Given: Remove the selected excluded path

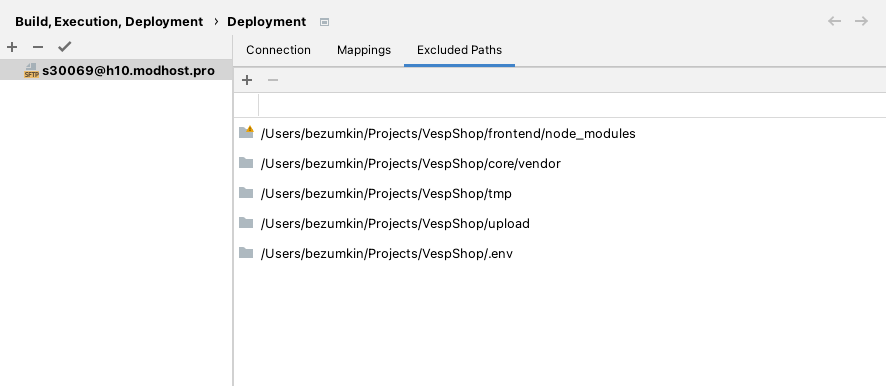Looking at the screenshot, I should pos(273,80).
